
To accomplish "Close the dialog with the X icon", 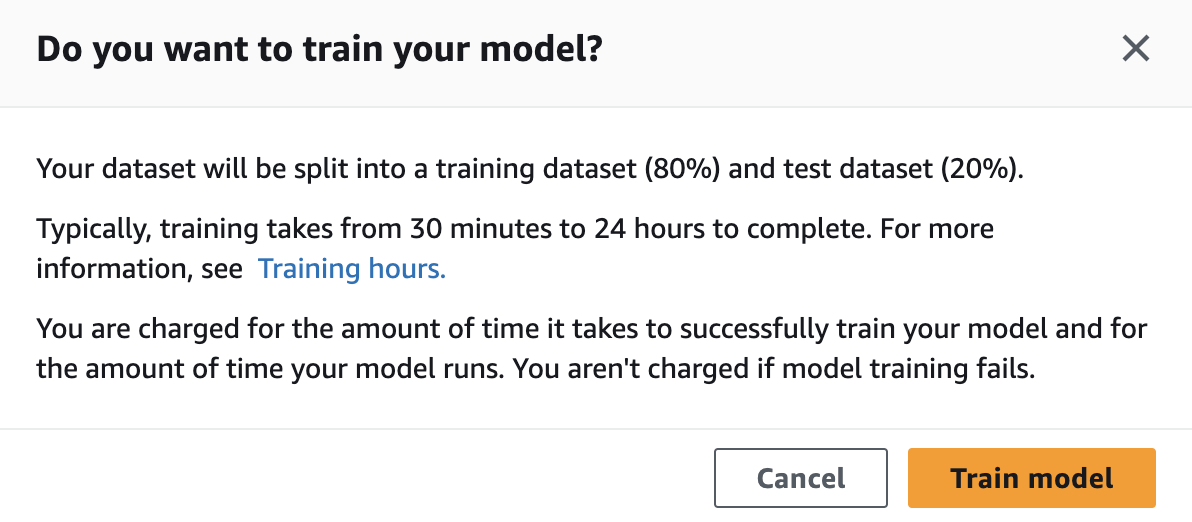I will [x=1136, y=49].
